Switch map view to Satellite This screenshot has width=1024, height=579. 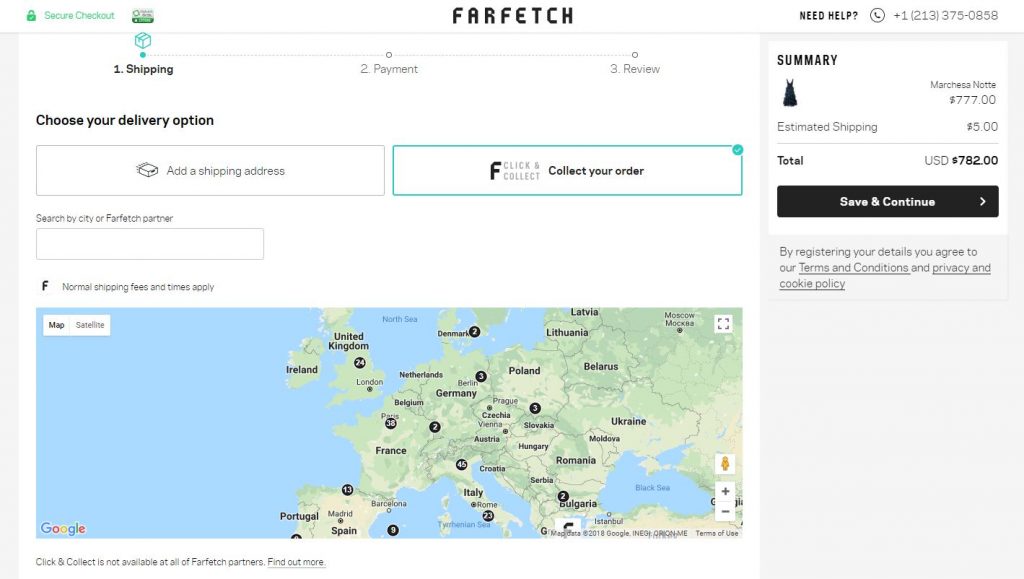[90, 325]
